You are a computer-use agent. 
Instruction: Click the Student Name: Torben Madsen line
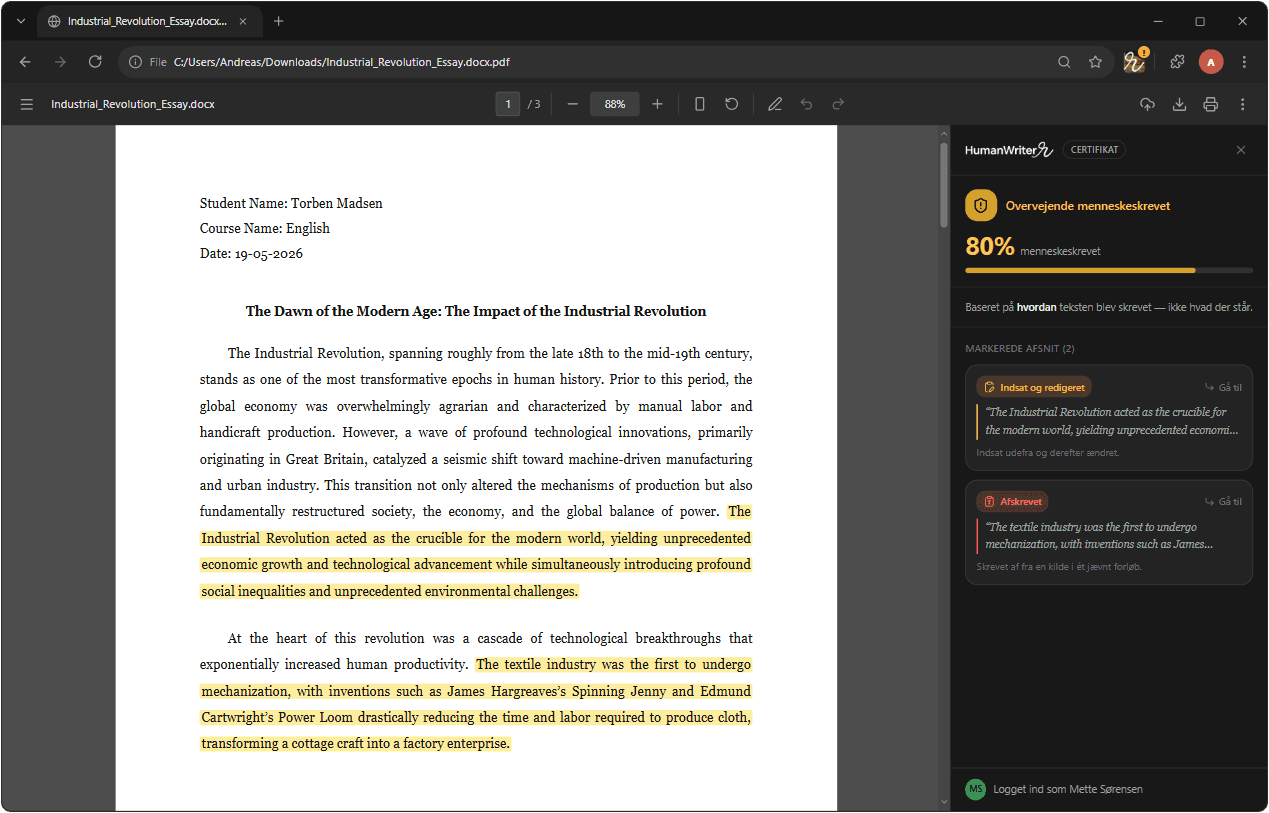291,203
